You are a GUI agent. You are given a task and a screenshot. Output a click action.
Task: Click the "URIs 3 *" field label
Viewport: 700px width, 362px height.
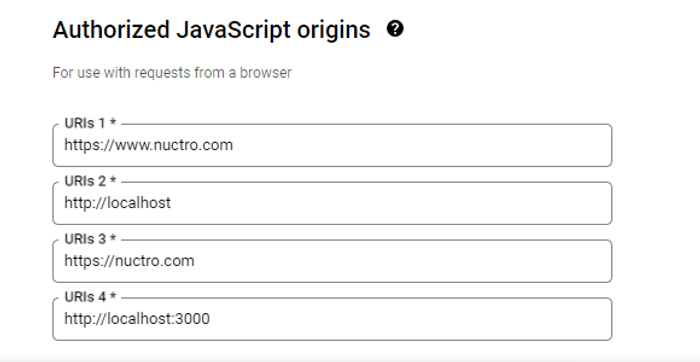[x=91, y=239]
